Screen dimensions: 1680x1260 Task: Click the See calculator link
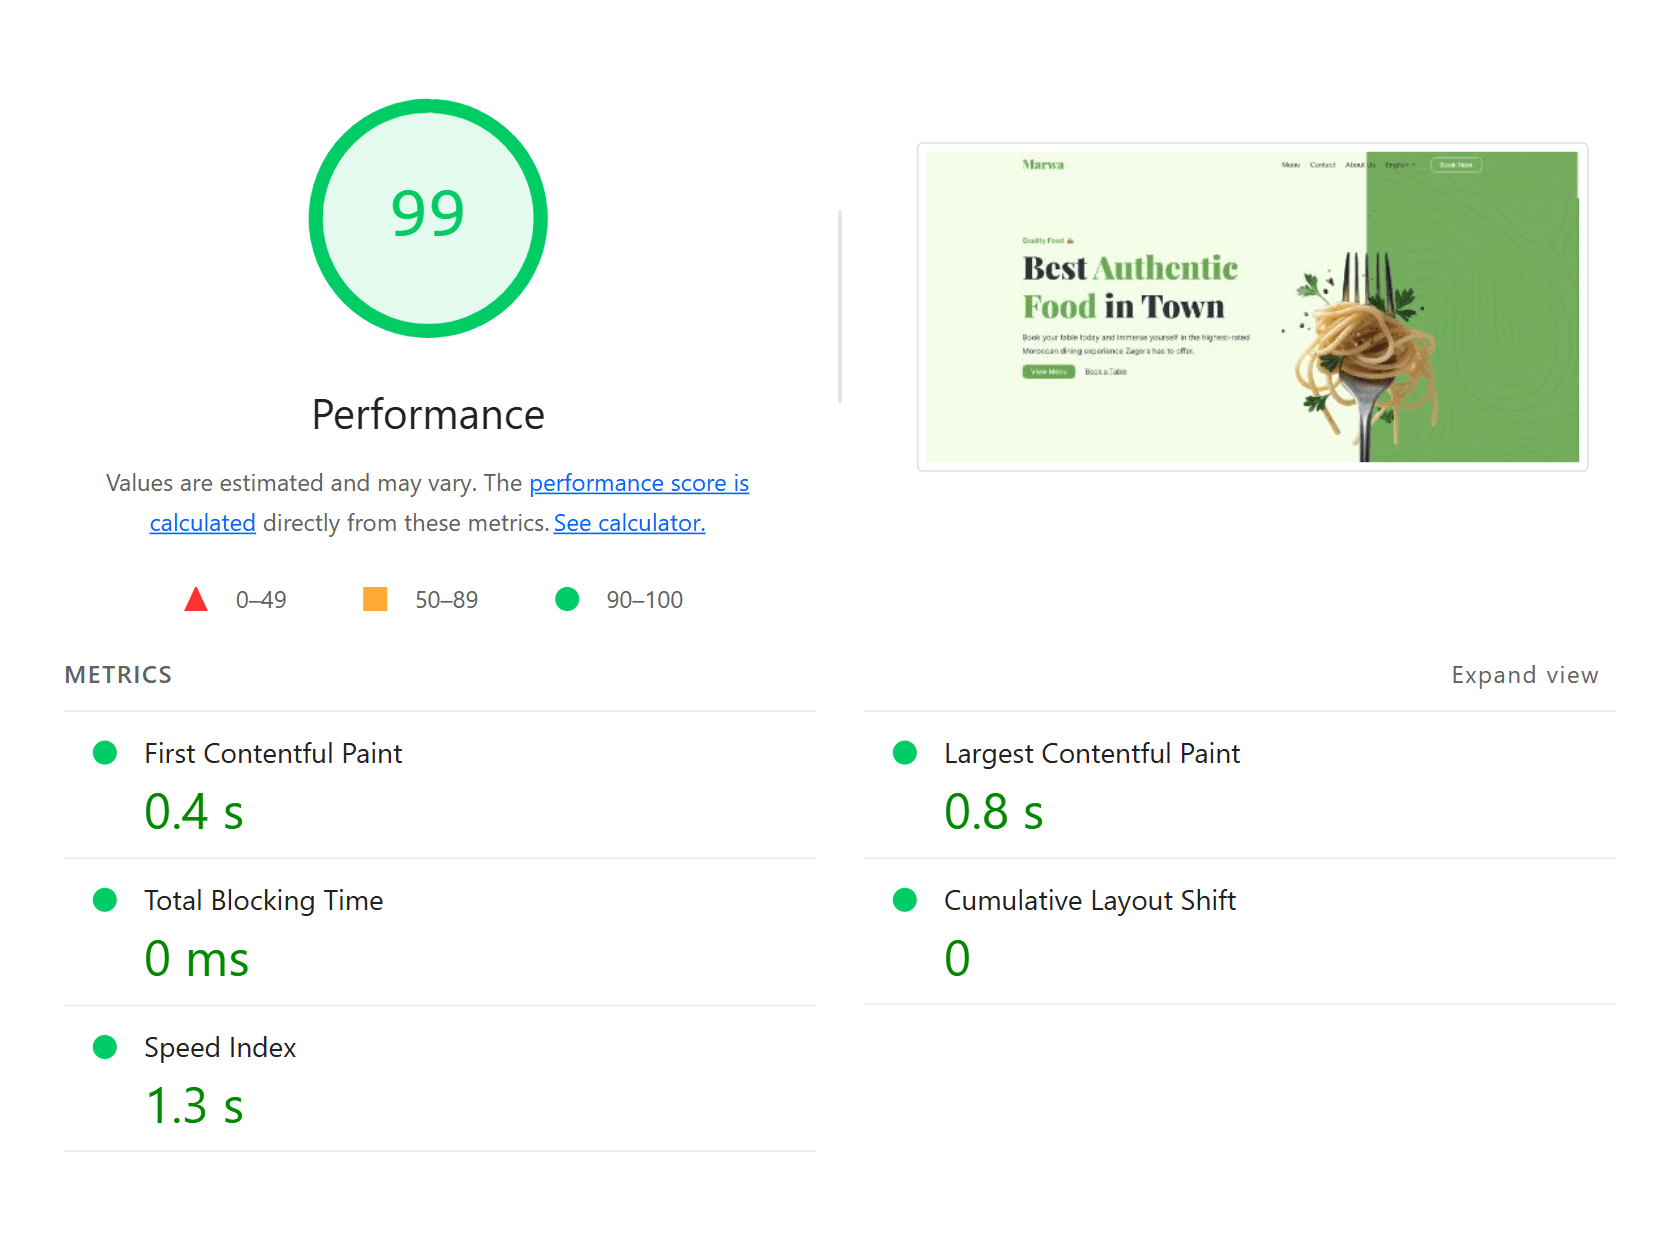(x=628, y=522)
